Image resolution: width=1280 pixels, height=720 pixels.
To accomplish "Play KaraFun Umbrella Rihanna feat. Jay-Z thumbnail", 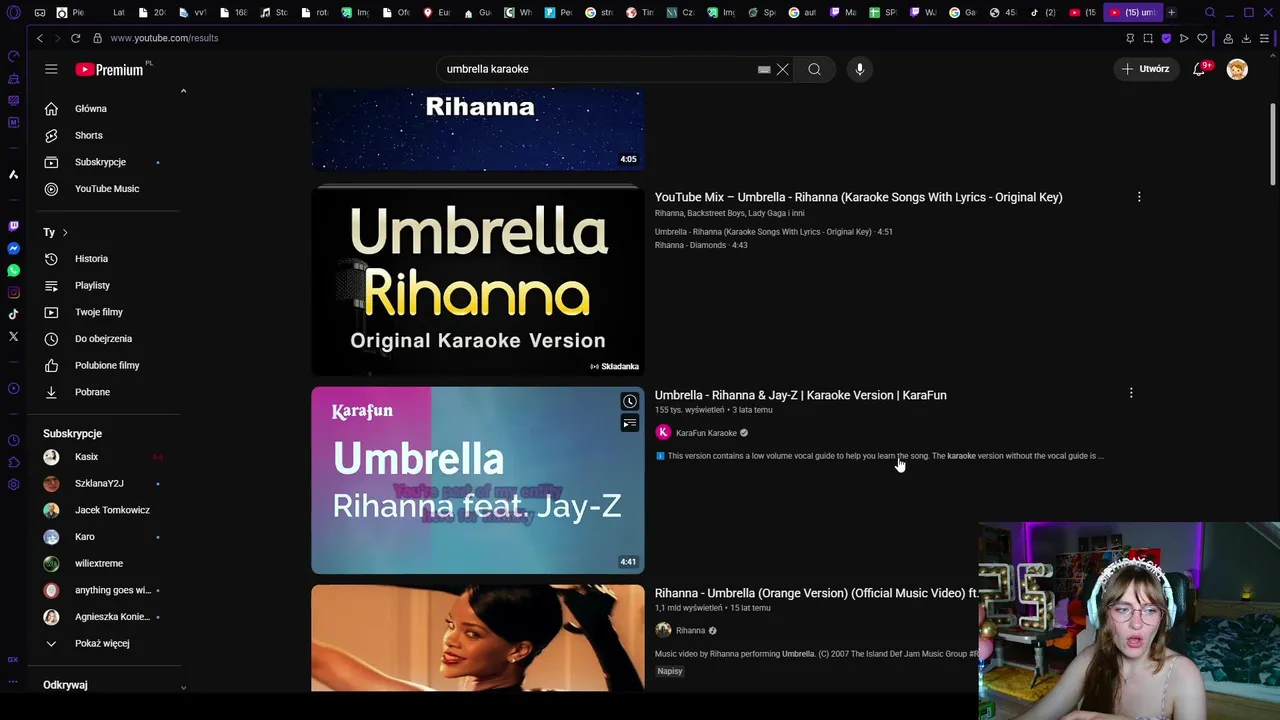I will pos(477,480).
